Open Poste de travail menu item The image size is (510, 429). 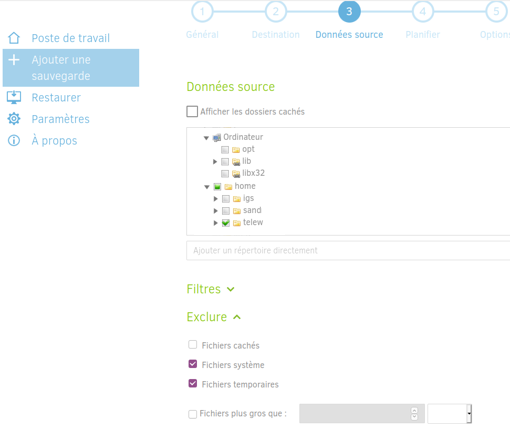tap(71, 38)
